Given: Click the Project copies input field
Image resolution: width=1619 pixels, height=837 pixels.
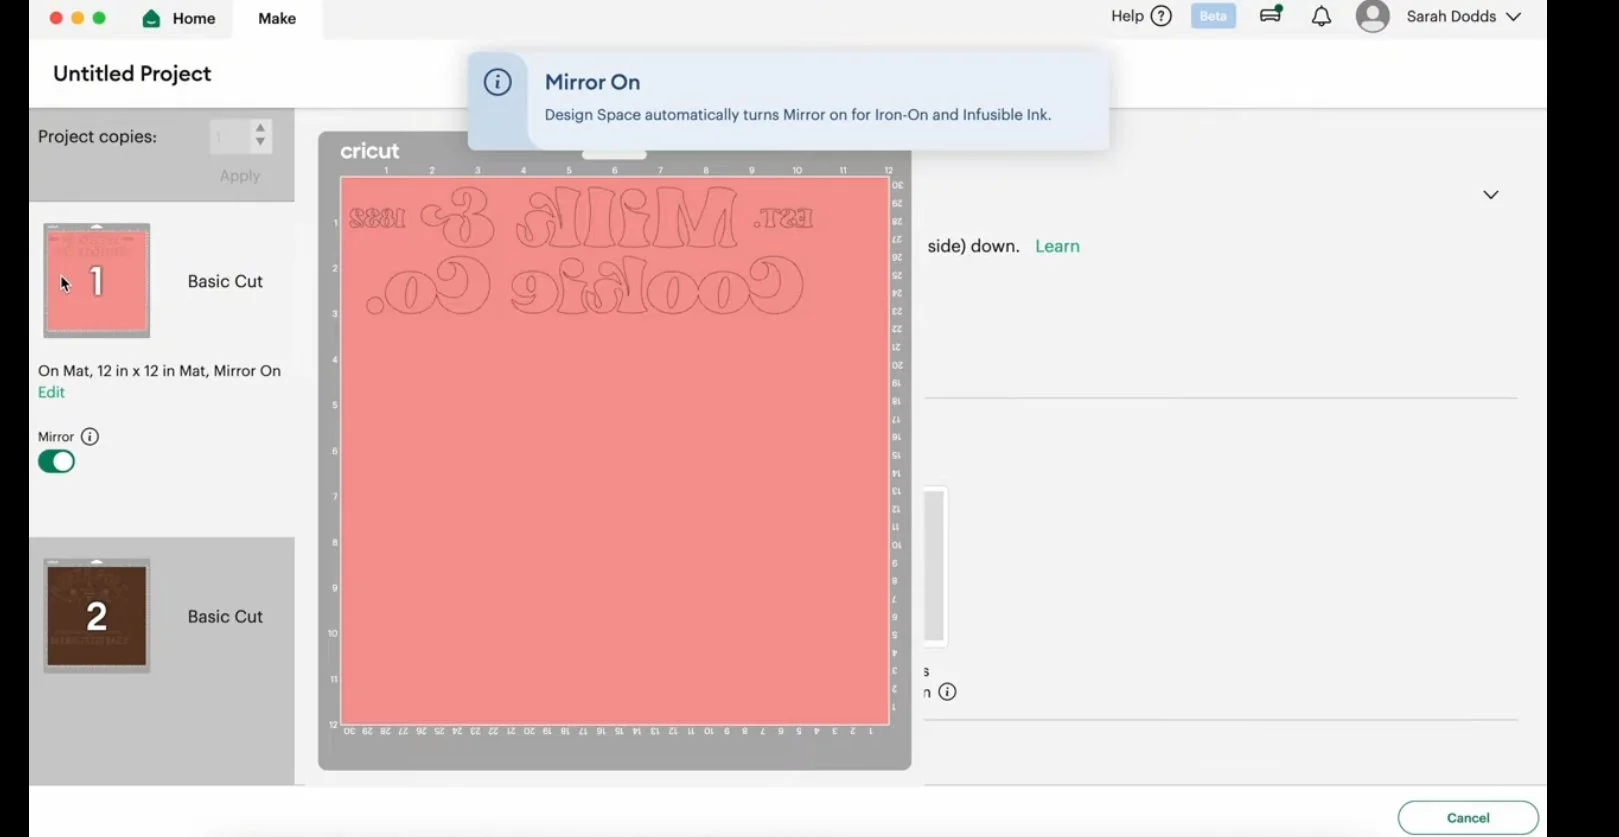Looking at the screenshot, I should [228, 136].
